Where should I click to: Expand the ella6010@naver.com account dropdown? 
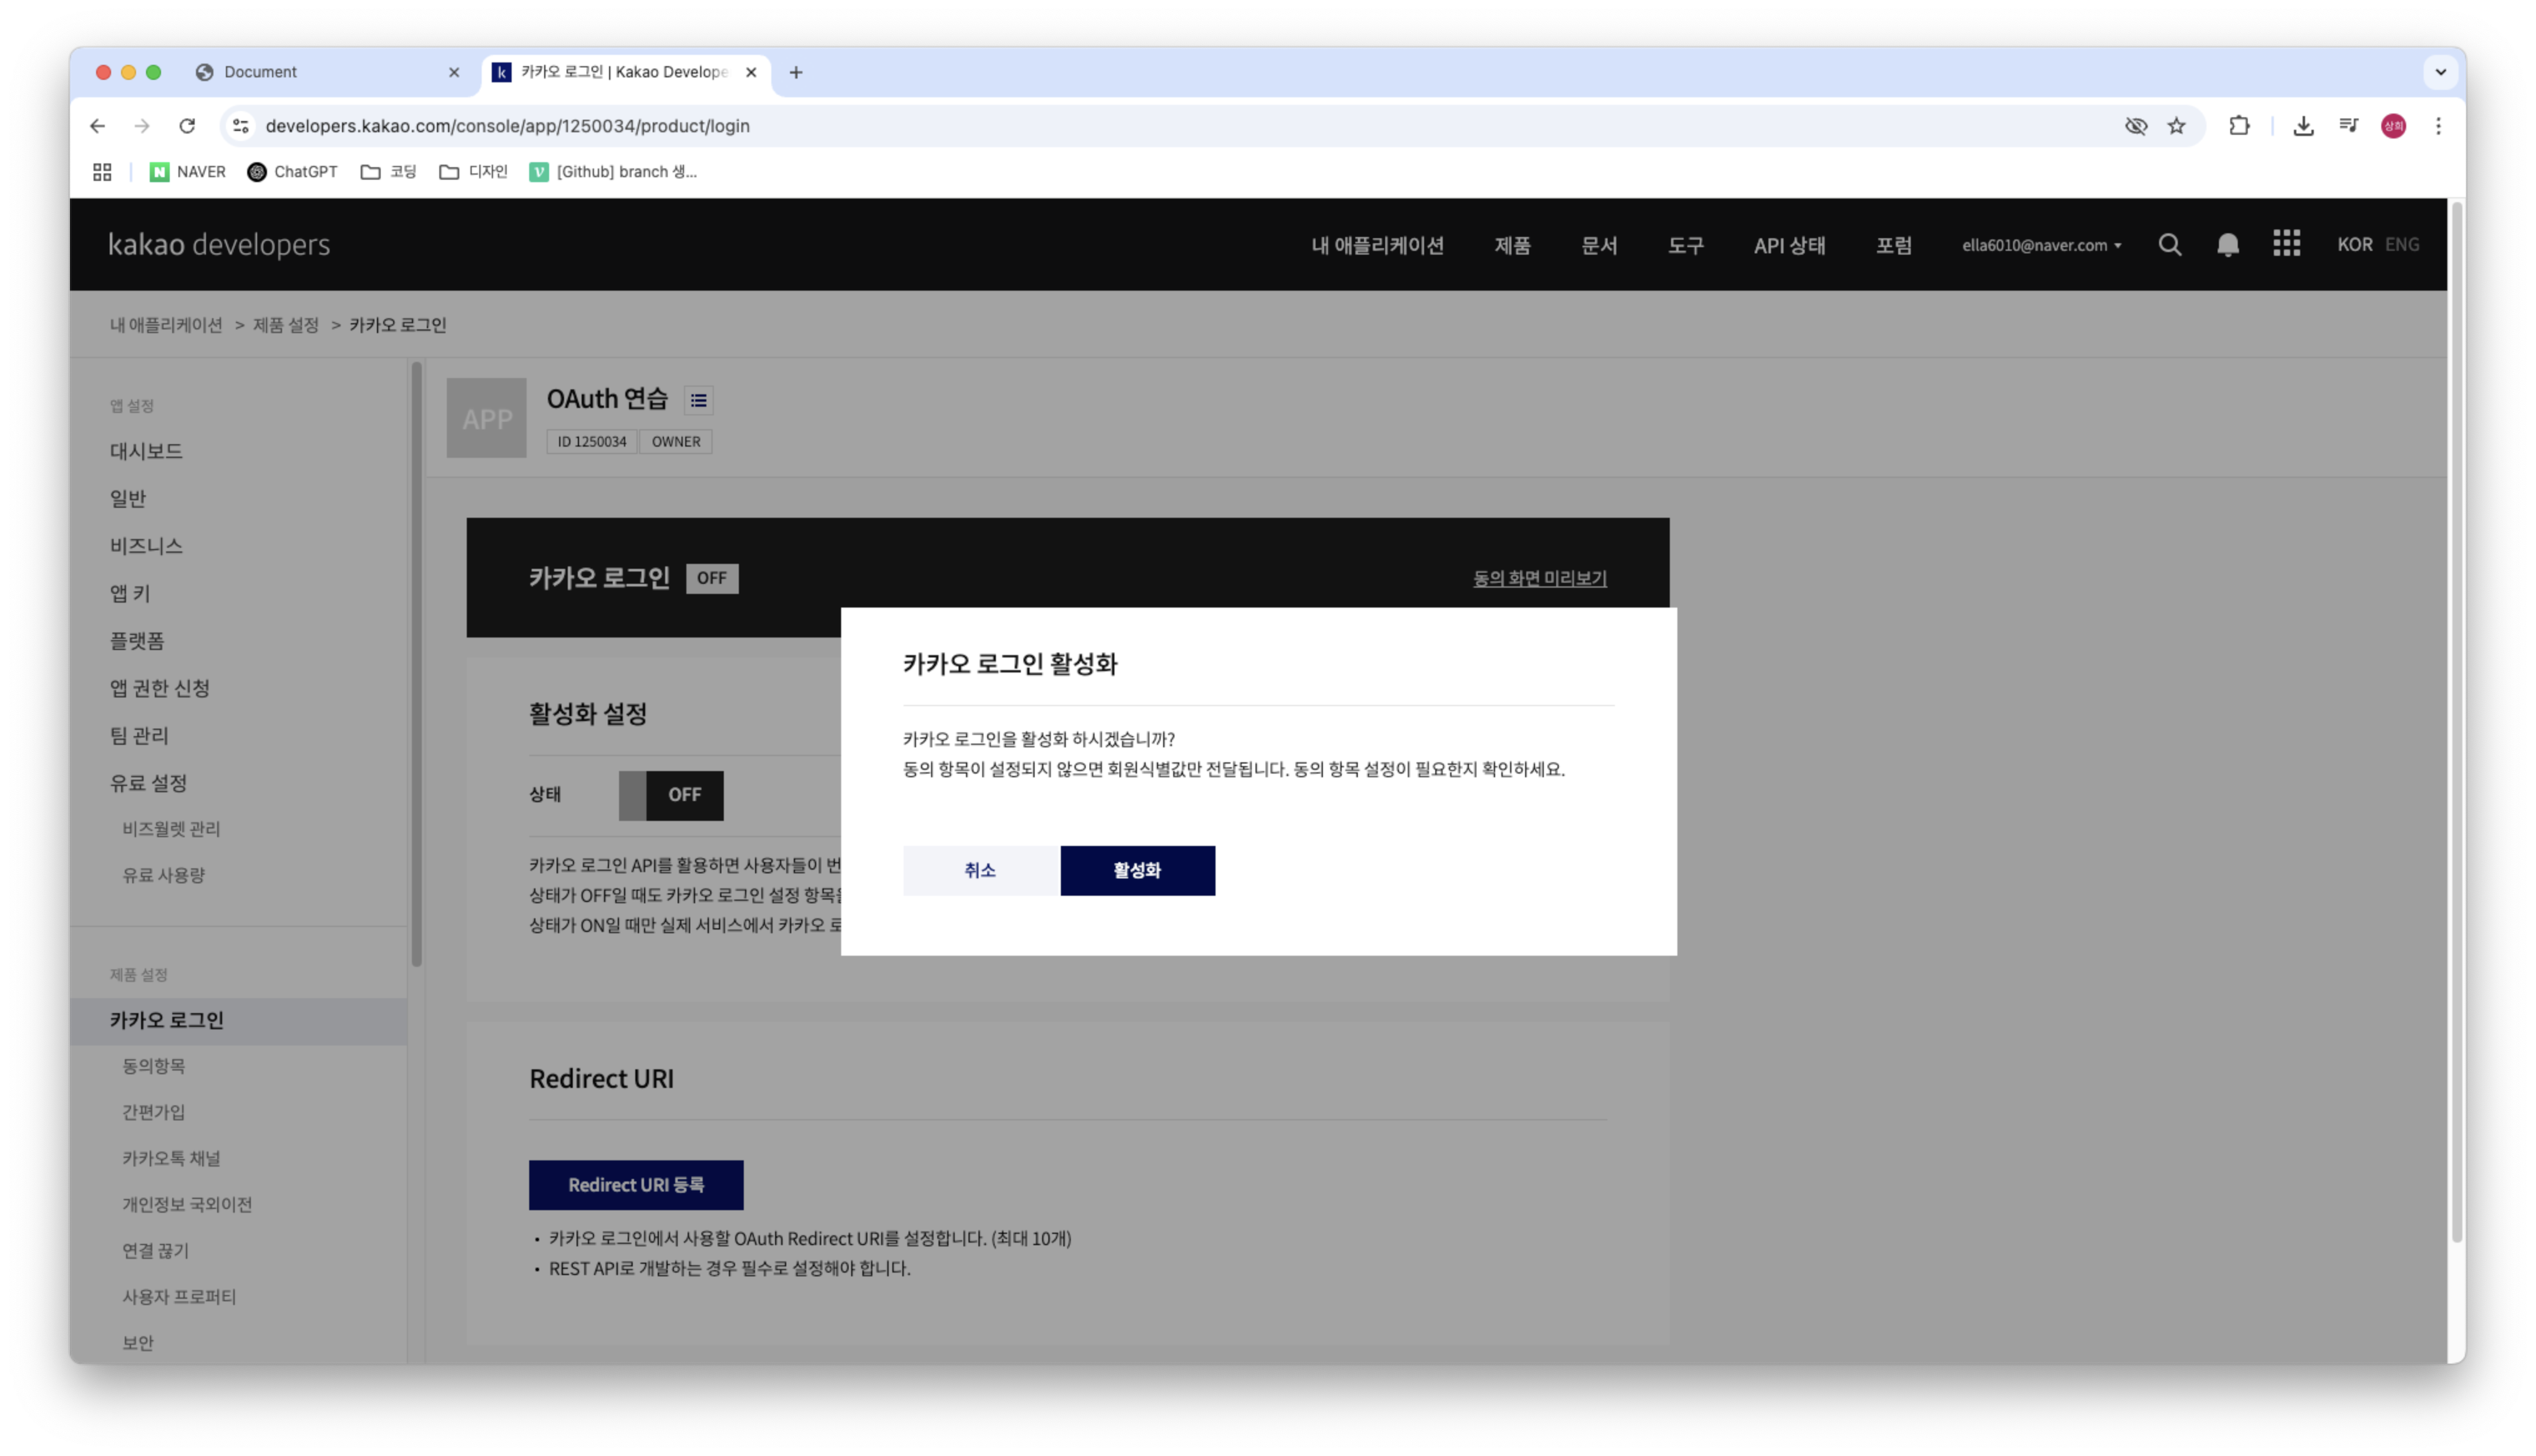(x=2041, y=245)
